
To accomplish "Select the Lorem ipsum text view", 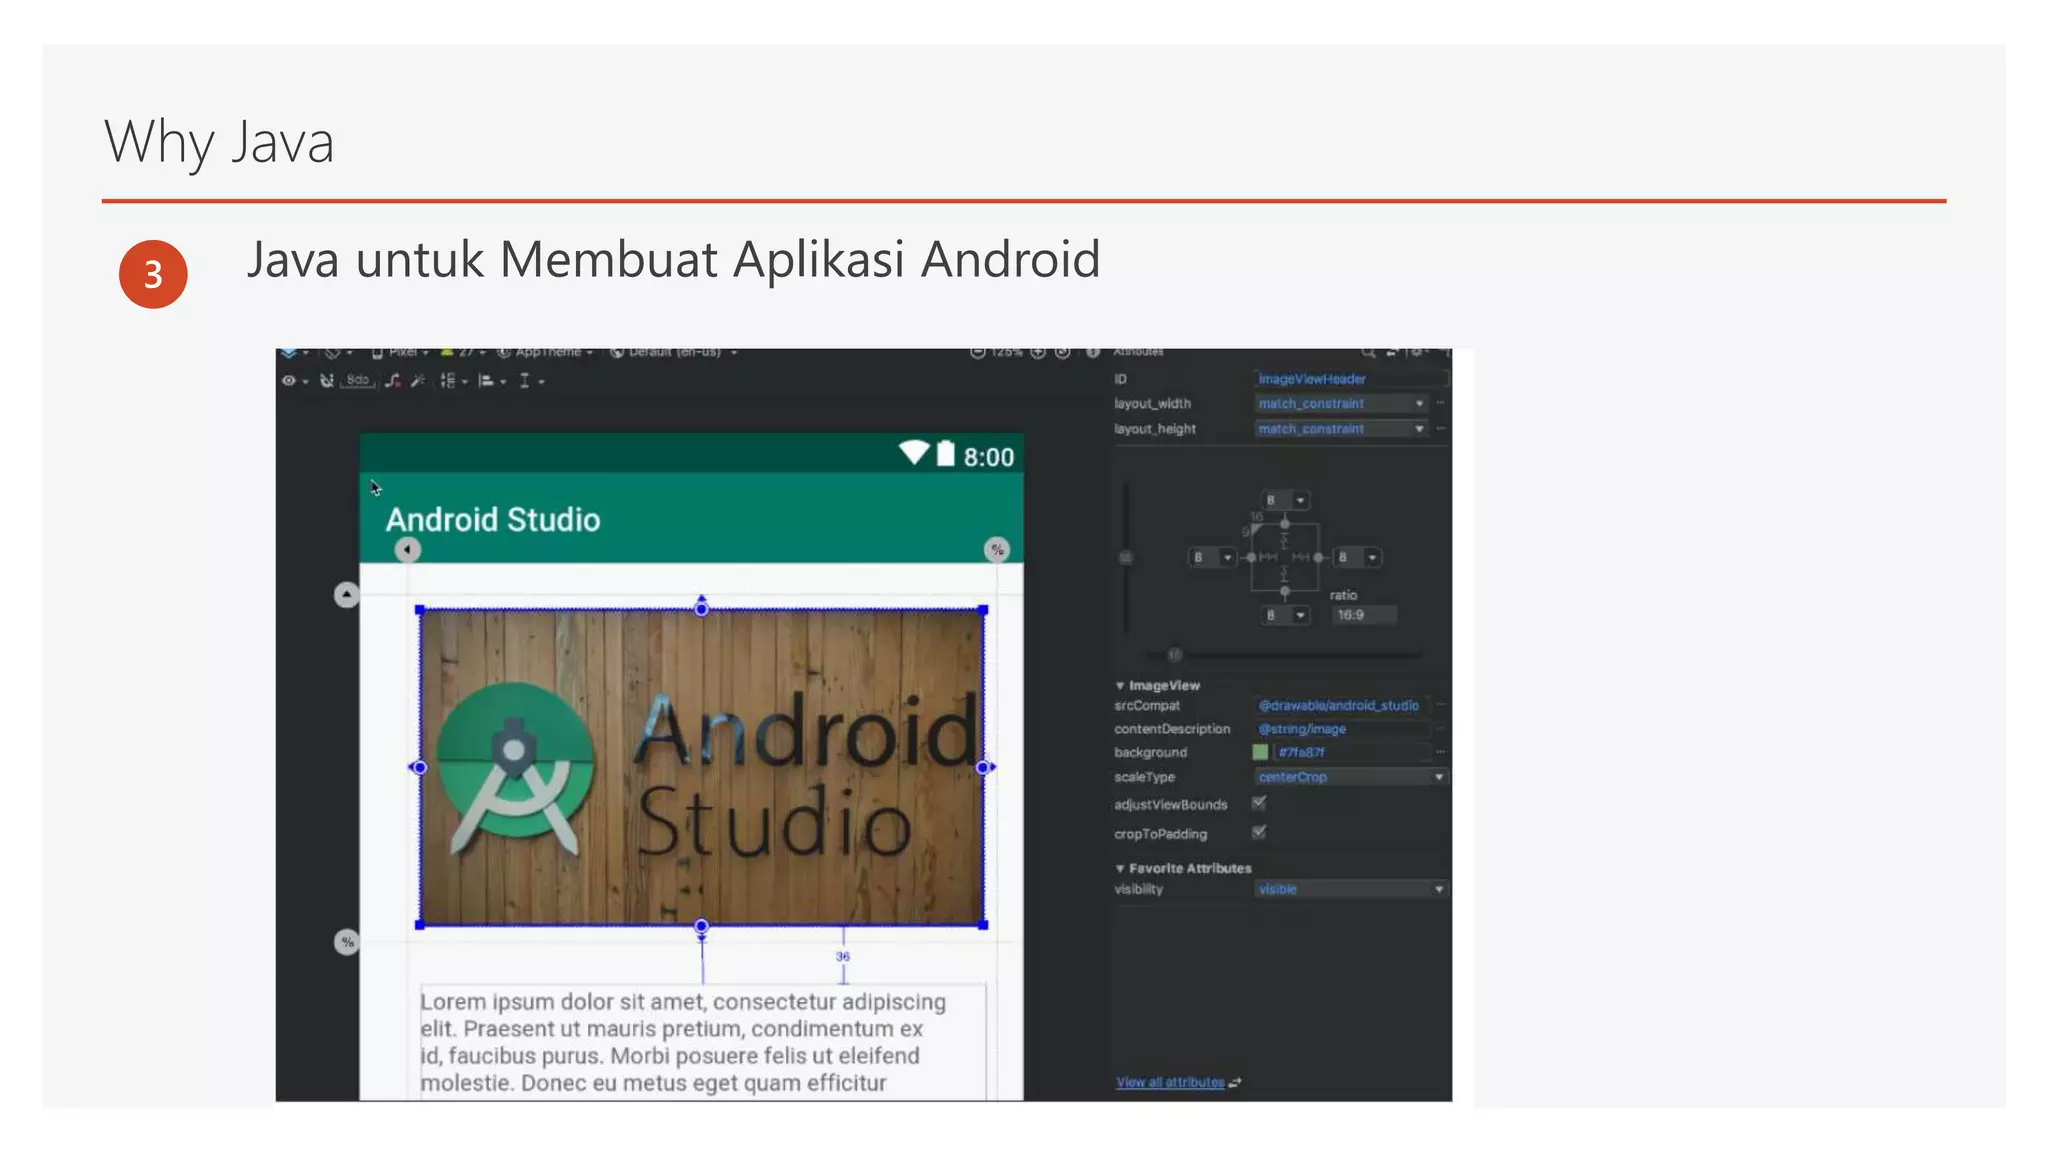I will coord(703,1042).
